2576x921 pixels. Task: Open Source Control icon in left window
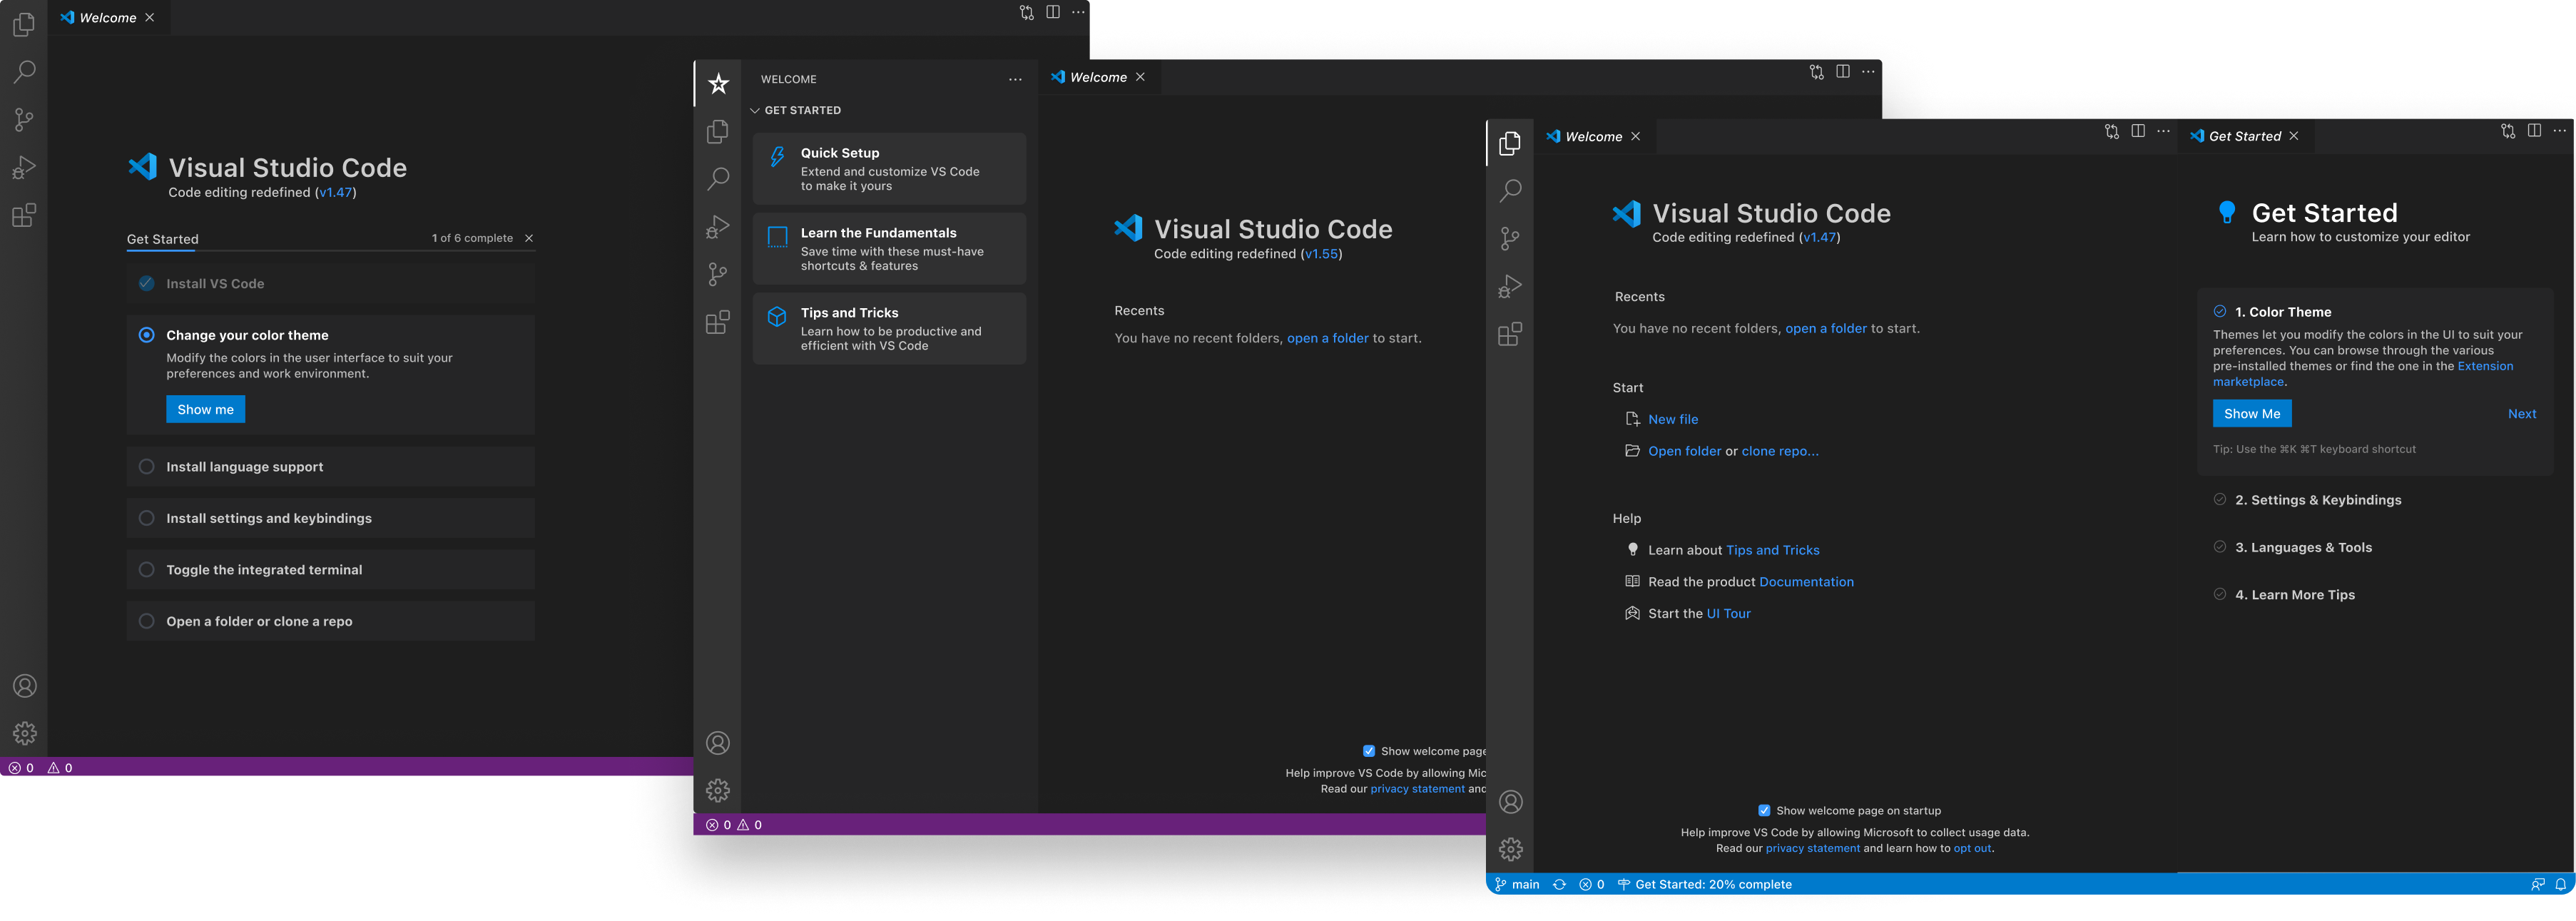24,120
